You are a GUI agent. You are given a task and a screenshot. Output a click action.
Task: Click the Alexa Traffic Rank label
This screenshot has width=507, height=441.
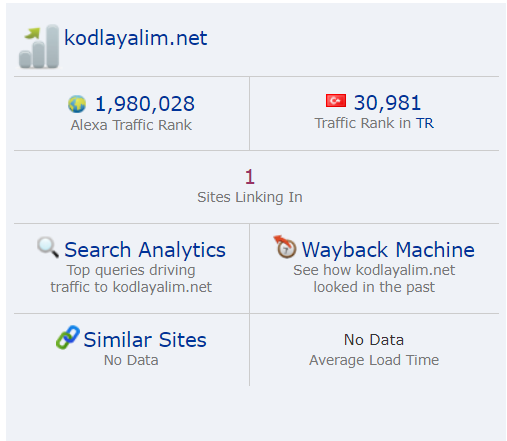[x=131, y=125]
